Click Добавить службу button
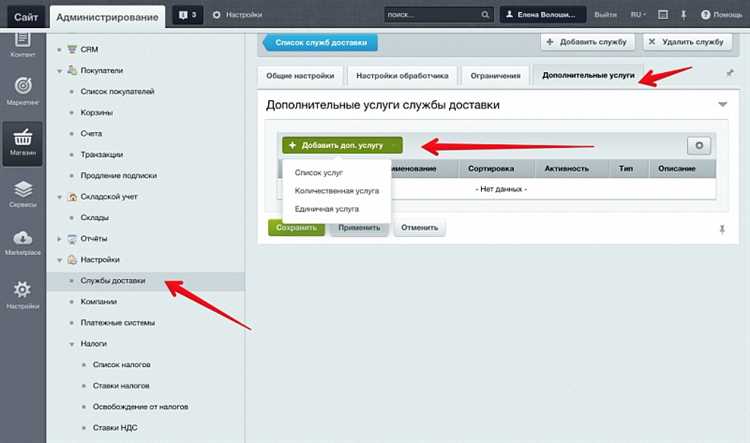The image size is (750, 443). click(x=587, y=42)
